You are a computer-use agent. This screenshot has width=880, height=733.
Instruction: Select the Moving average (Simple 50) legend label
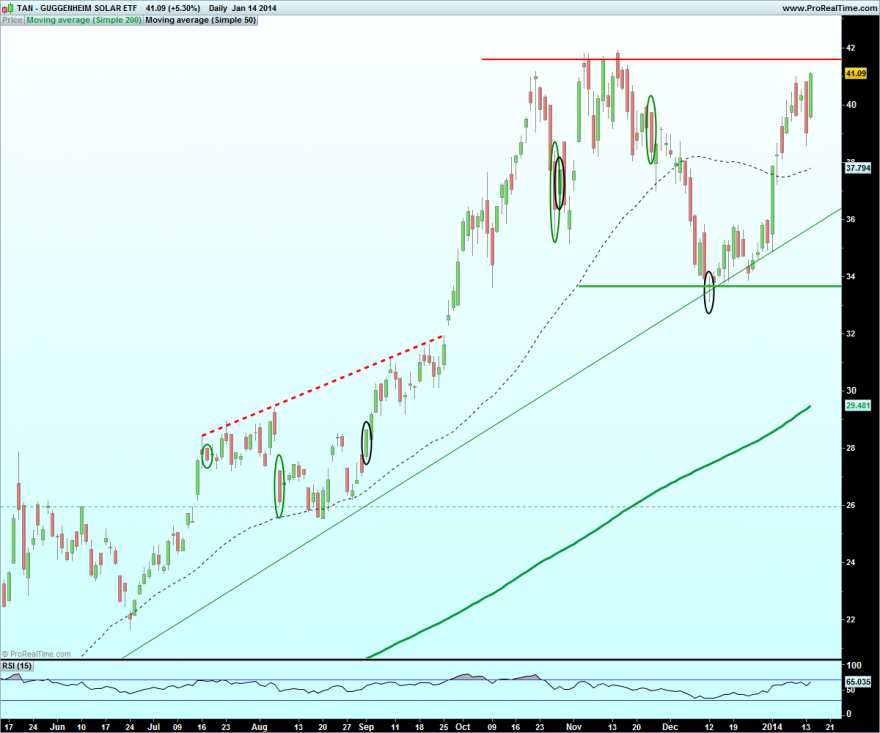click(201, 20)
